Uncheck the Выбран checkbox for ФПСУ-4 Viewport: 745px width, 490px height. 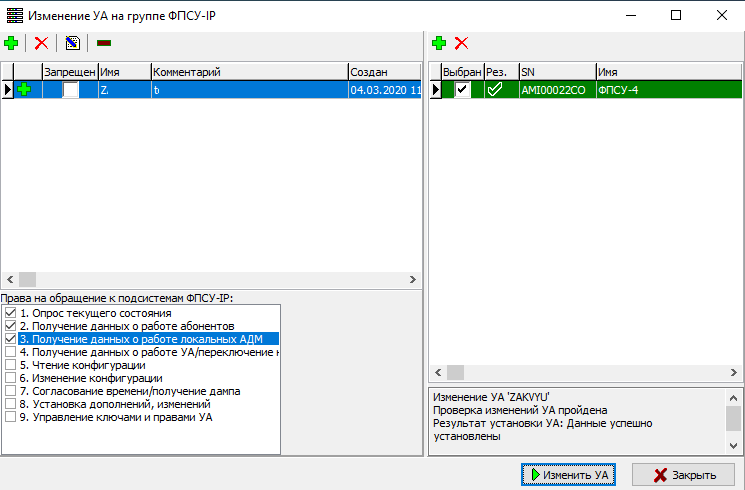[x=462, y=90]
